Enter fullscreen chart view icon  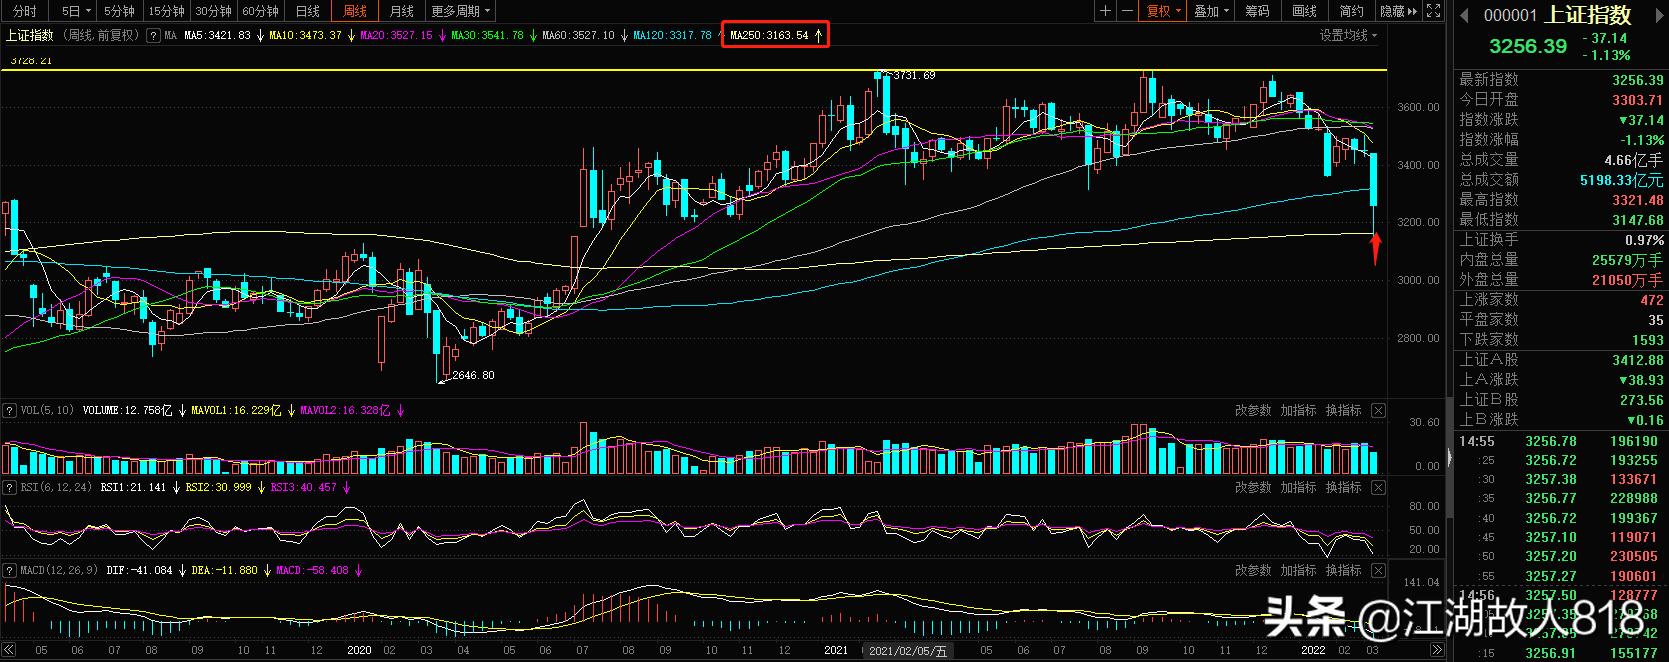pos(1433,11)
